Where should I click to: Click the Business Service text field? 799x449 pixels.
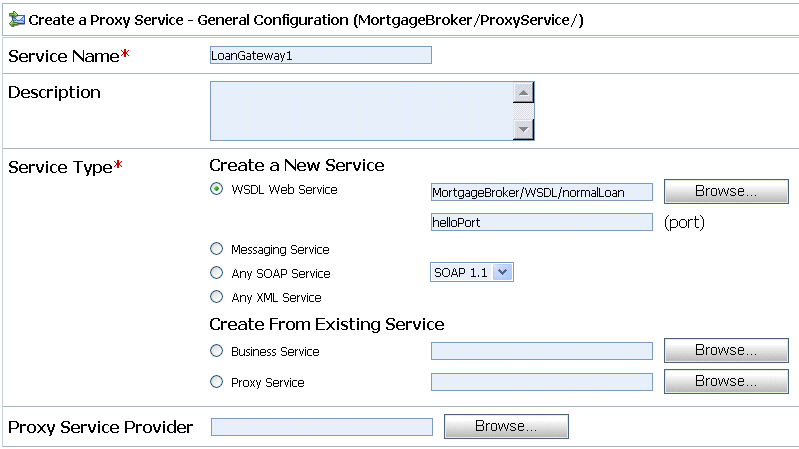click(x=542, y=351)
